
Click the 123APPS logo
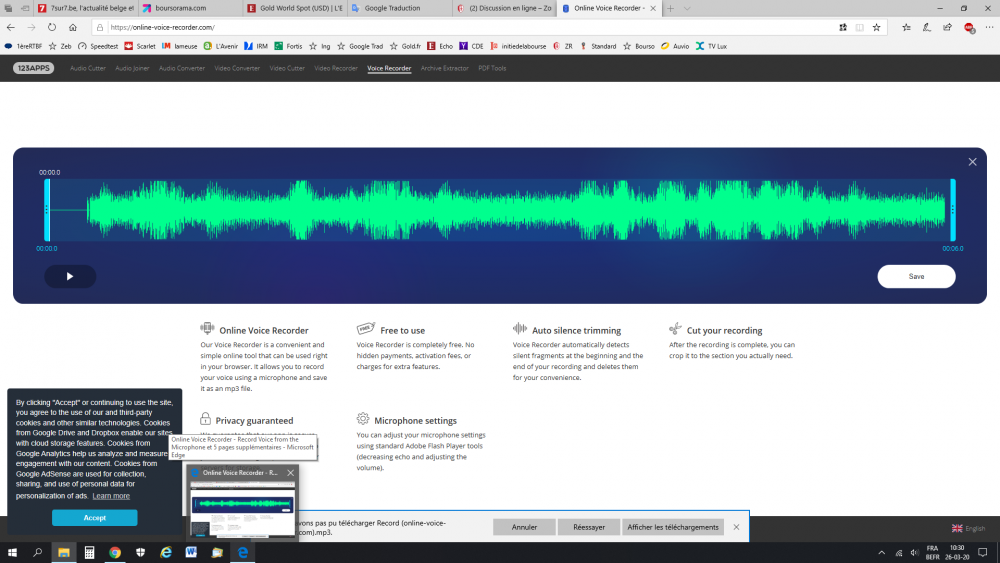click(35, 68)
